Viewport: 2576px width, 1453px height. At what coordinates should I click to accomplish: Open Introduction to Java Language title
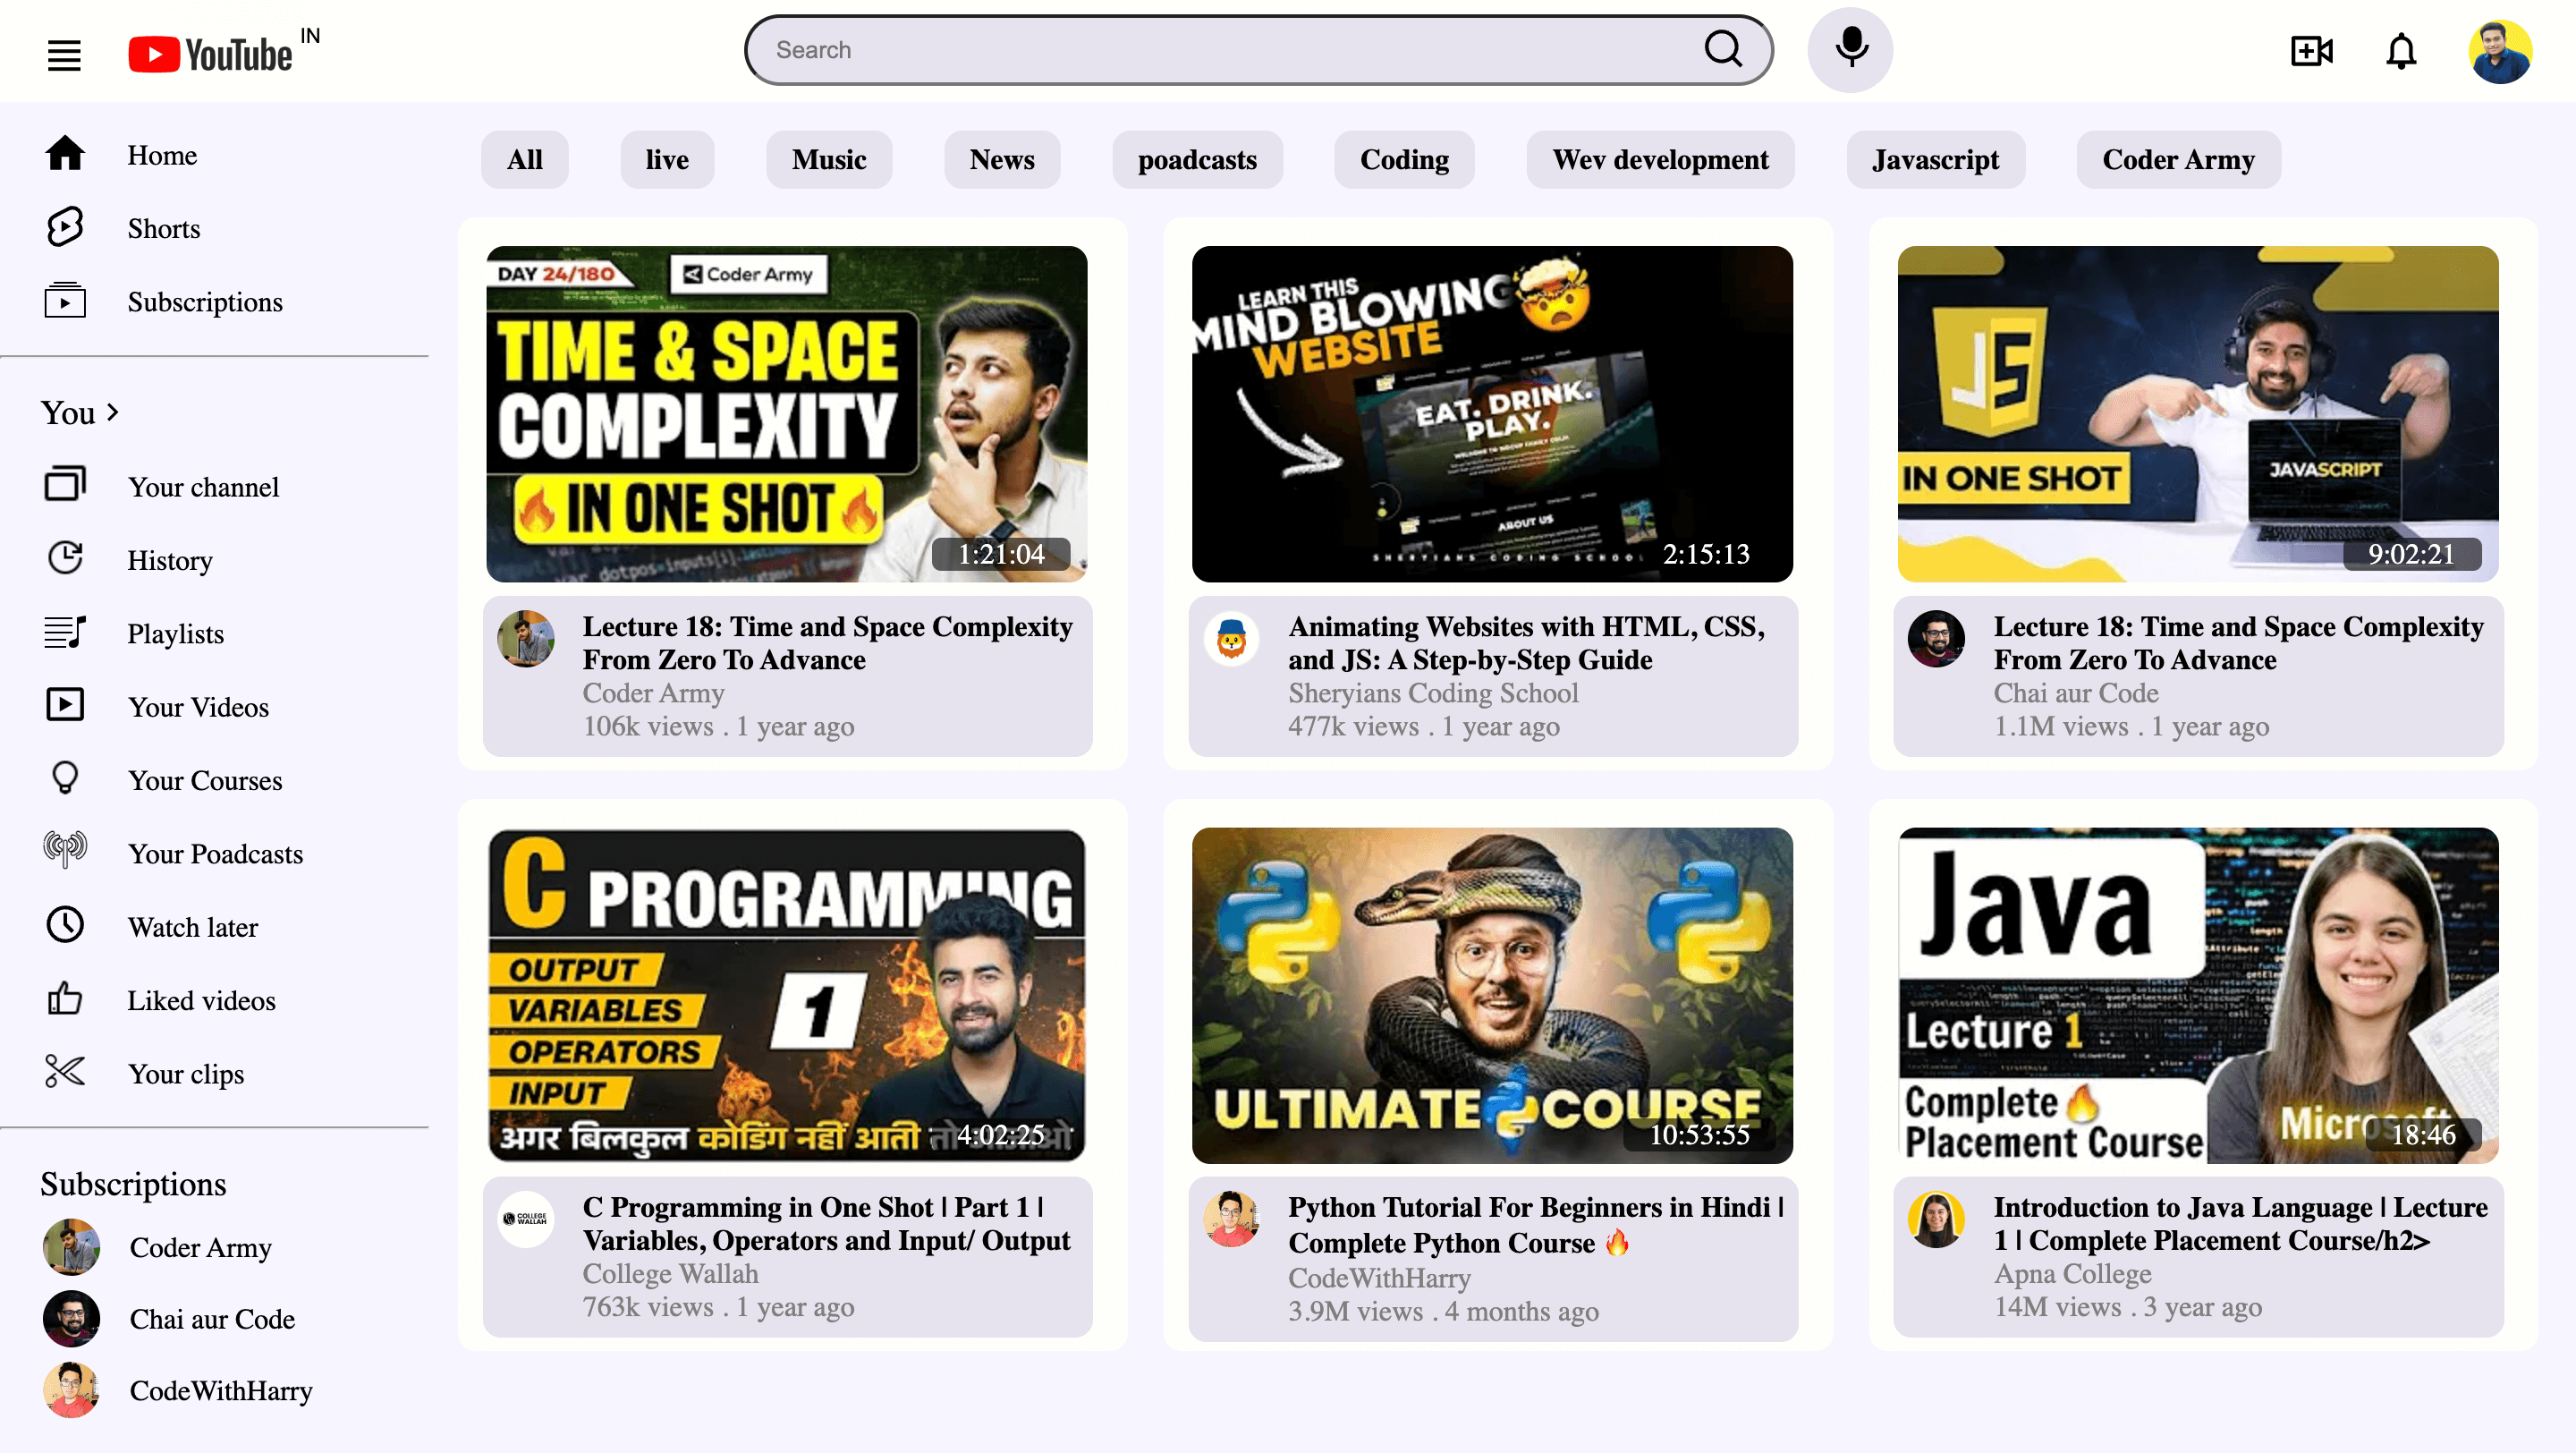[2240, 1224]
